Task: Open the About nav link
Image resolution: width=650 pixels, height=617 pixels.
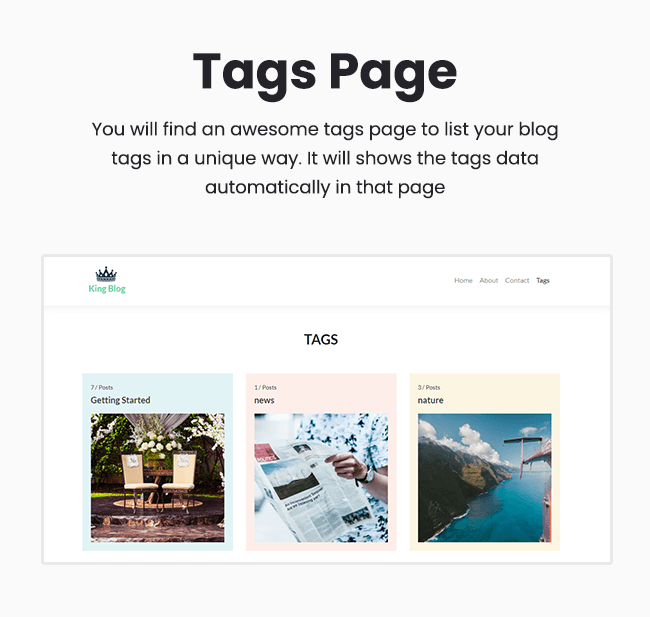Action: [x=488, y=281]
